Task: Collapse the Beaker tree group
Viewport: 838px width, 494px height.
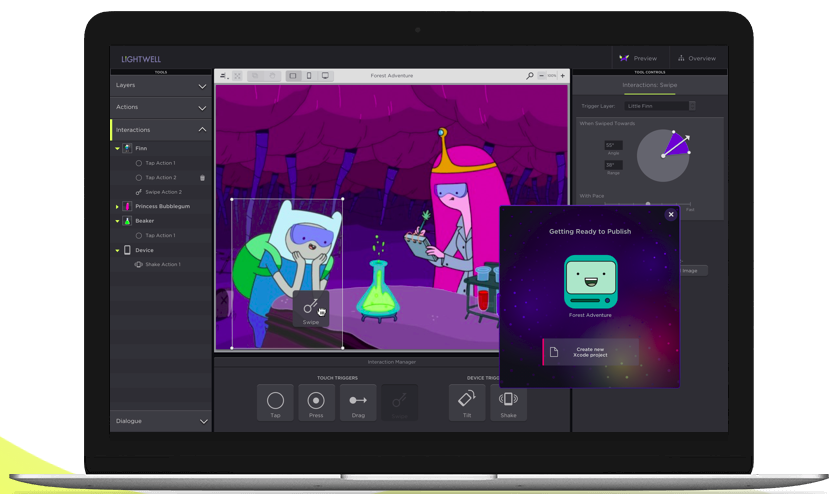Action: point(117,221)
